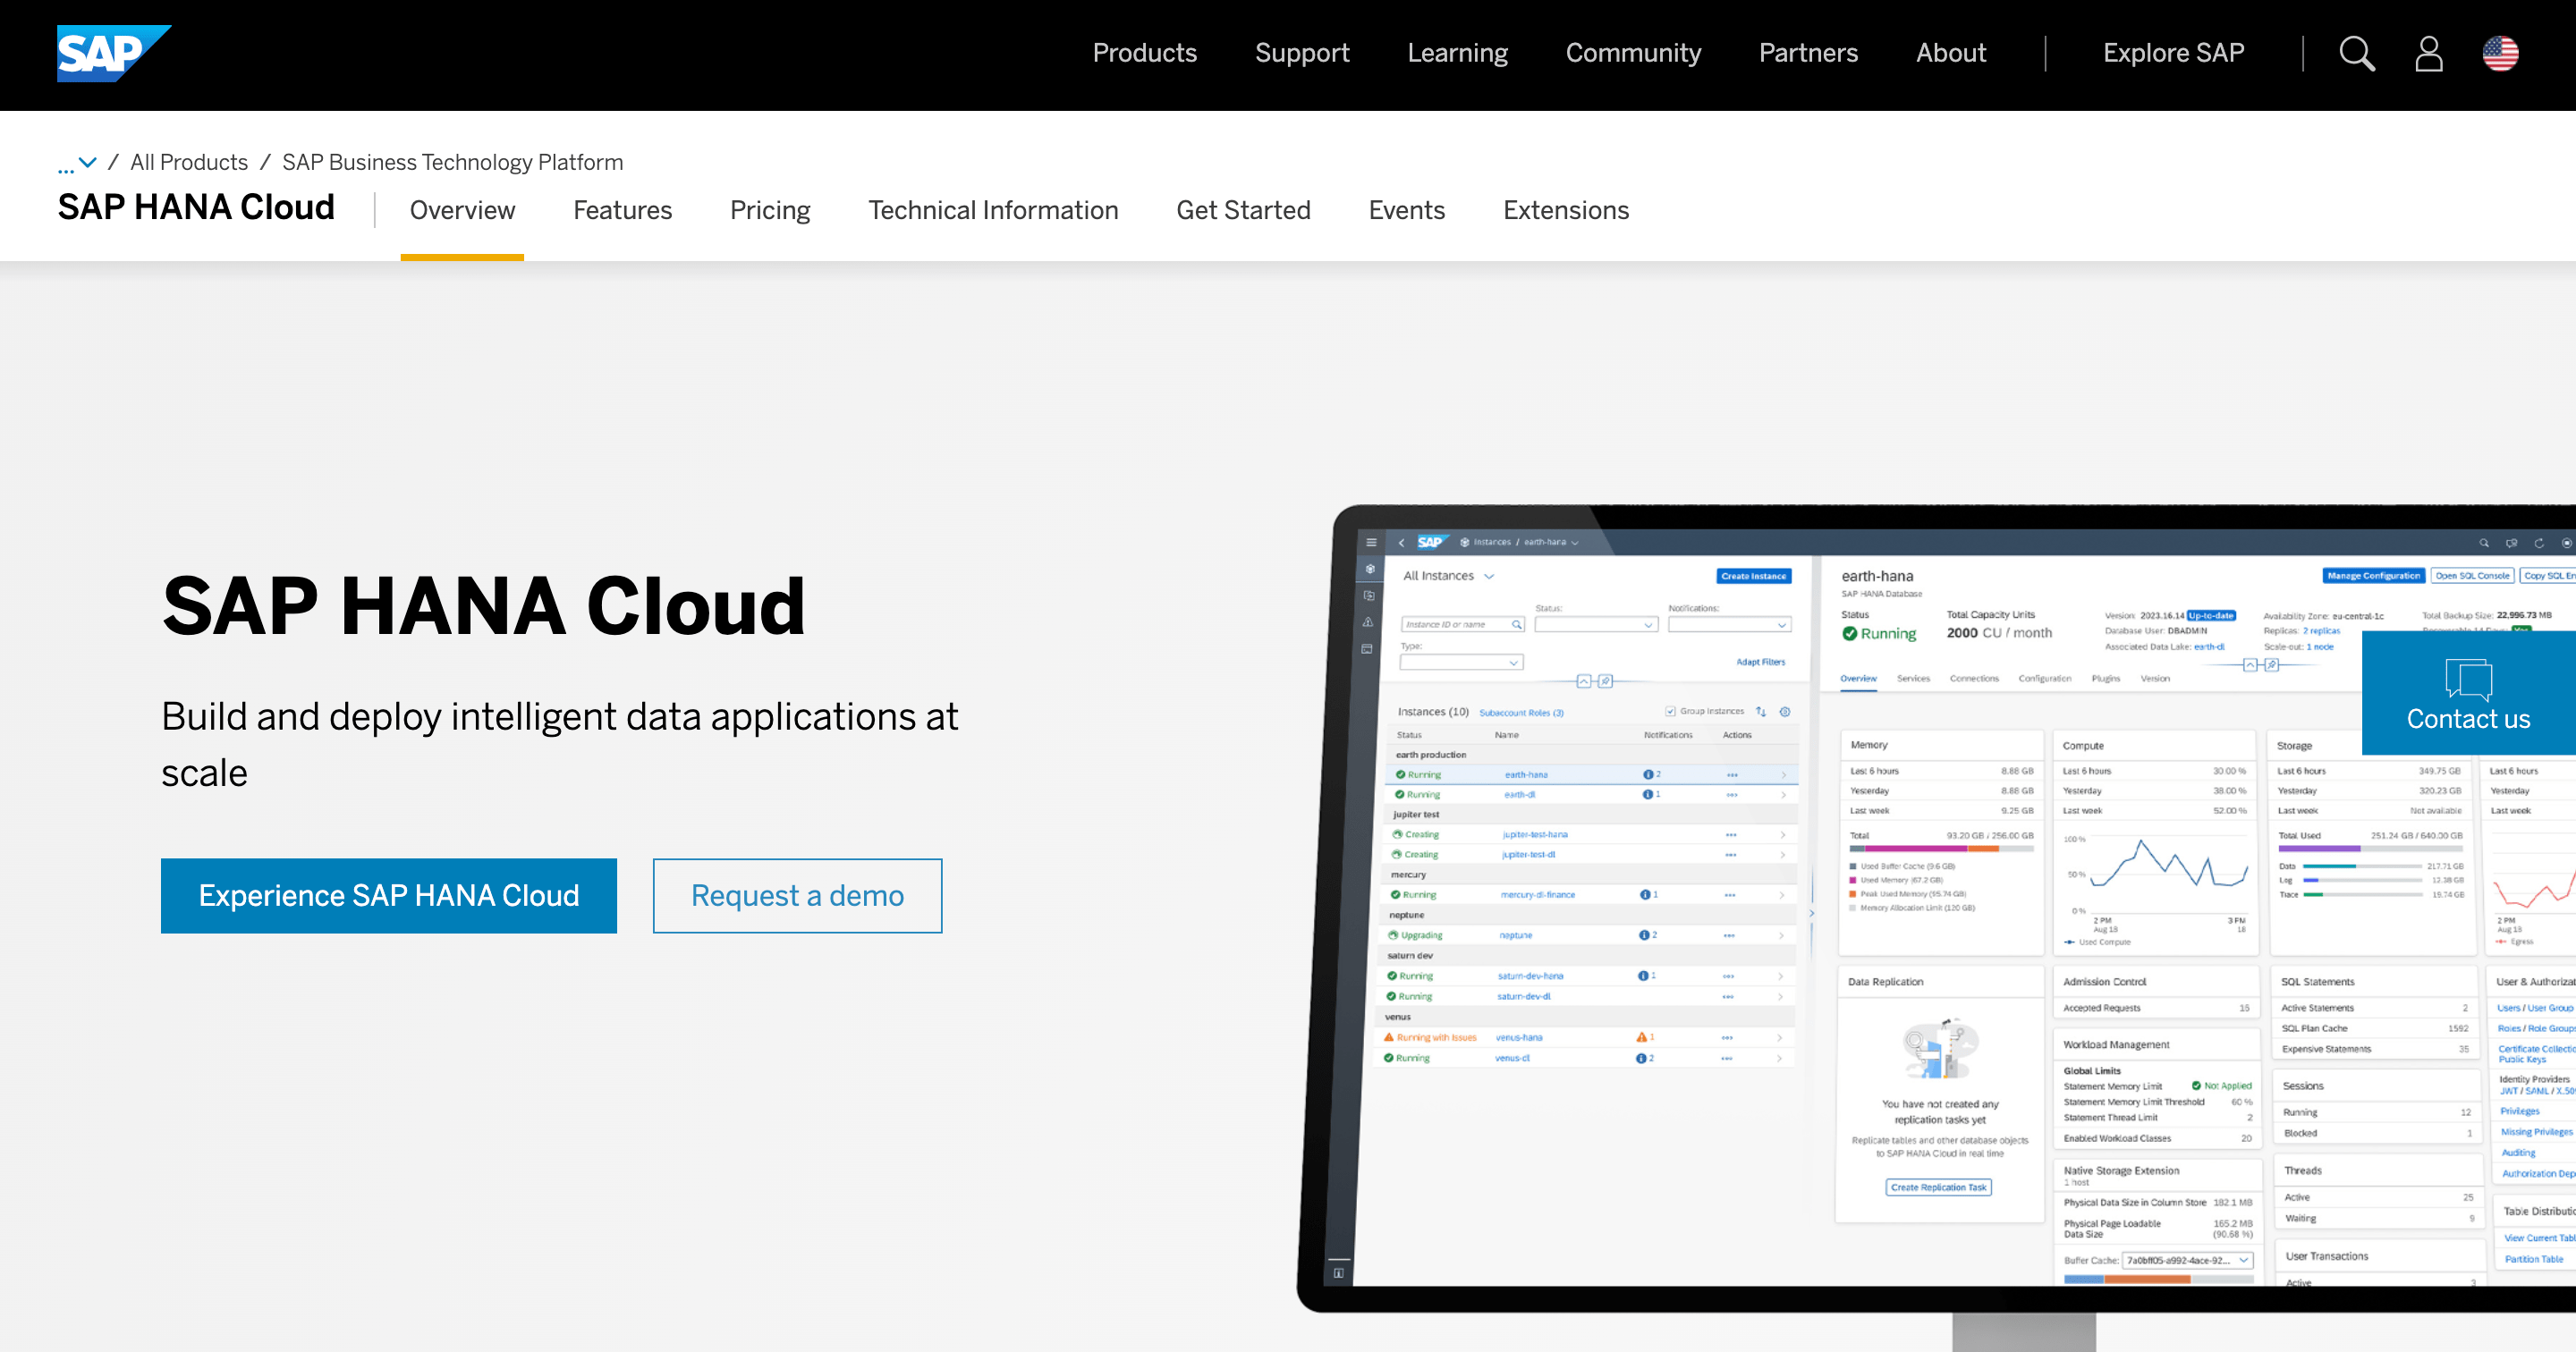Open the user account profile icon
The width and height of the screenshot is (2576, 1352).
tap(2429, 53)
